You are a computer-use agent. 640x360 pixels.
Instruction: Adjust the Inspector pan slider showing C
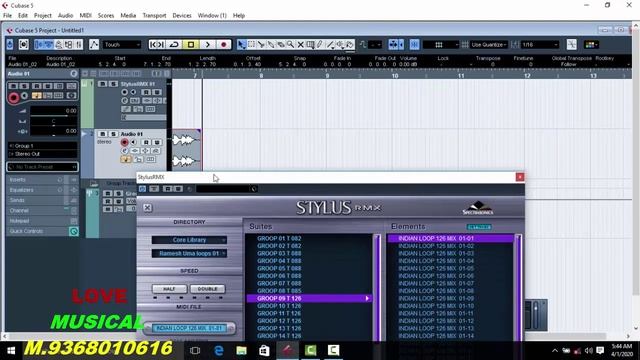53,121
